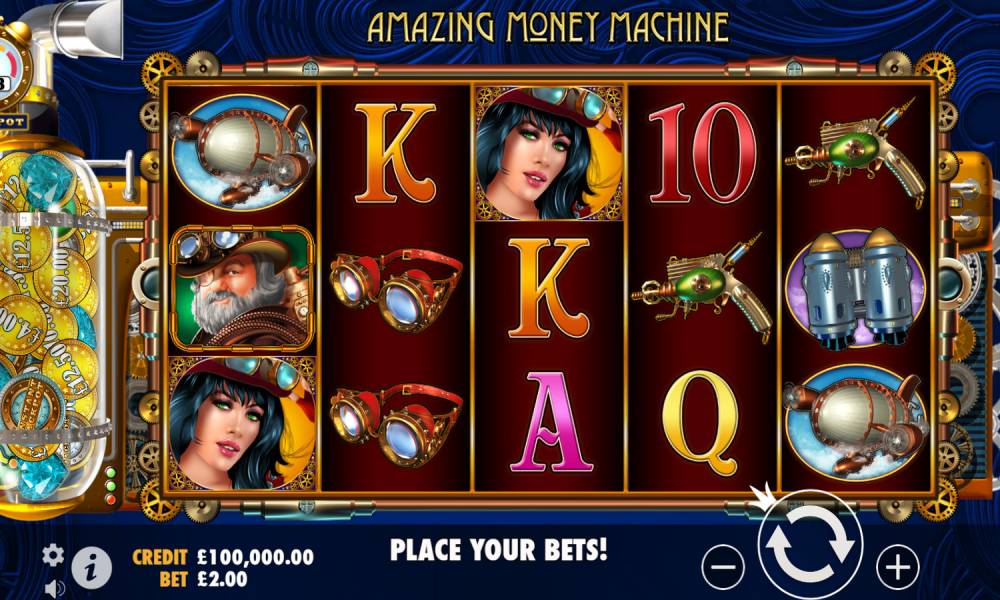Click the CREDIT balance amount

(255, 557)
